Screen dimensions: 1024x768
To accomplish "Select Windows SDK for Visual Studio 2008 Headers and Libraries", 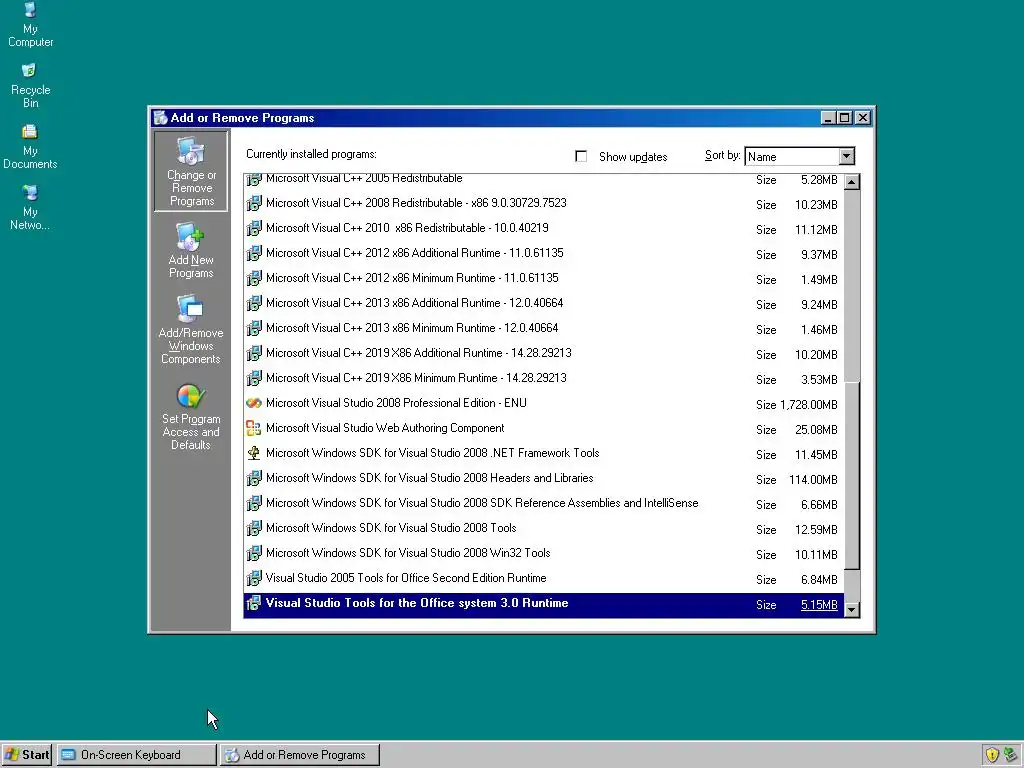I will point(543,479).
